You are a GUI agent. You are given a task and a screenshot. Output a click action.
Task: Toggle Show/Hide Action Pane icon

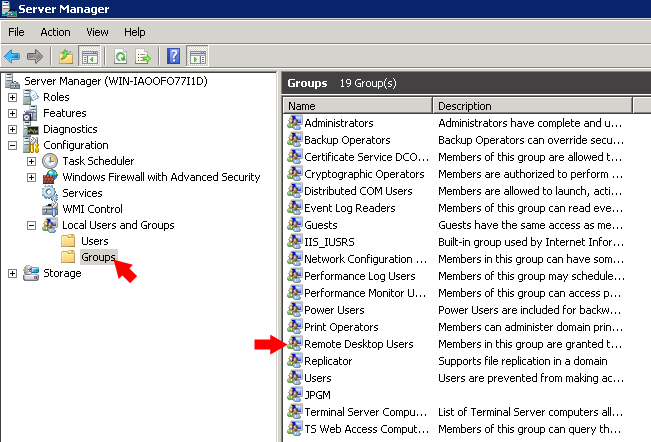[x=198, y=56]
